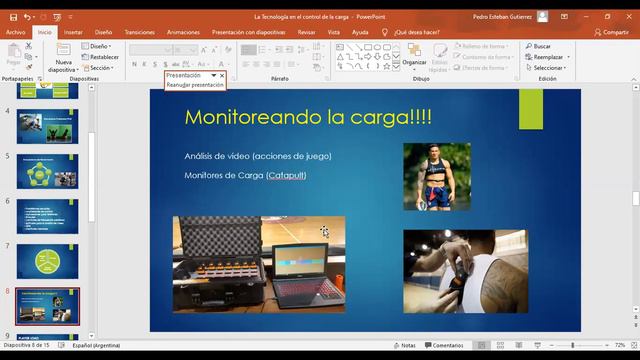Click the Cut scissors icon
The width and height of the screenshot is (640, 360).
(29, 46)
